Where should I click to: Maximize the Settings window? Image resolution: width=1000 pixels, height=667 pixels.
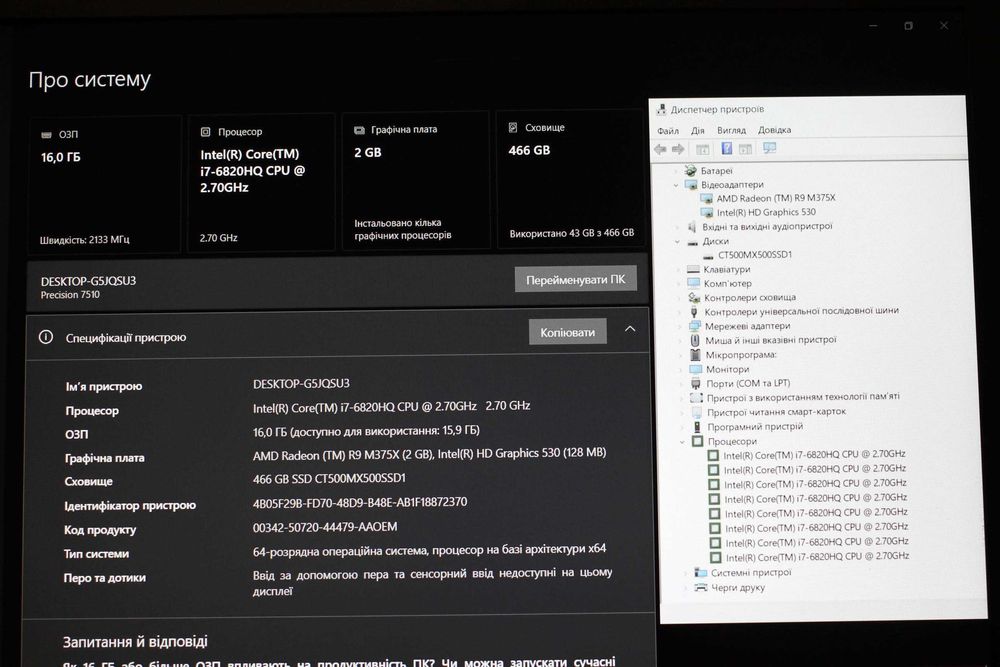(908, 26)
